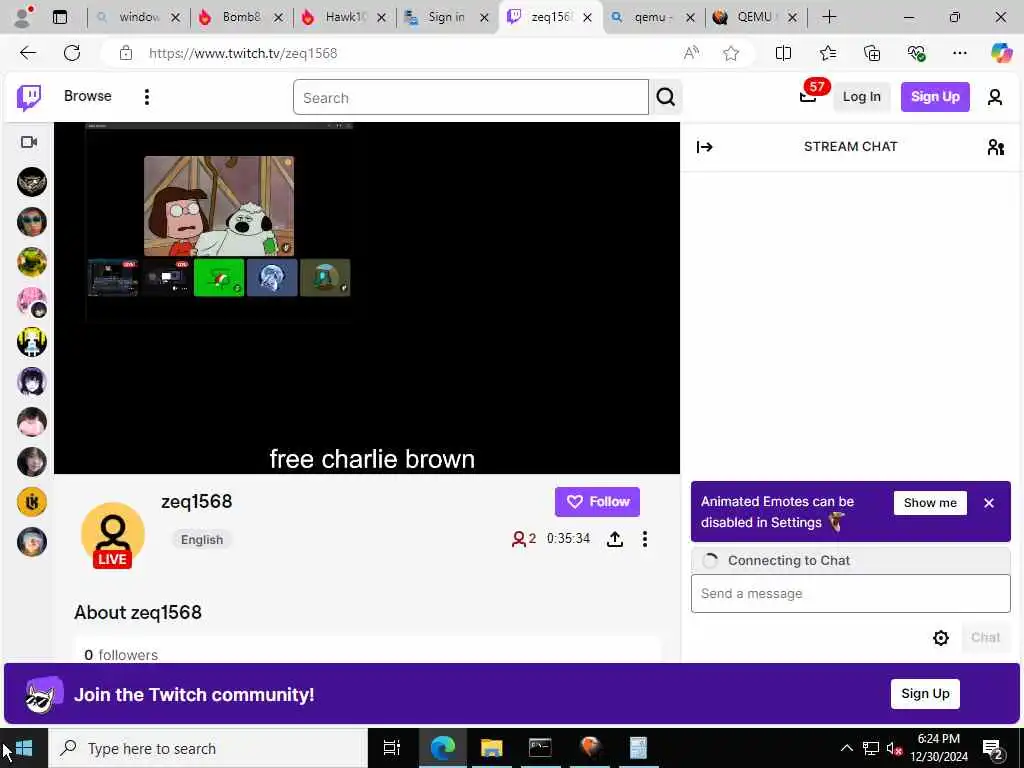Open Task View on taskbar
1024x768 pixels.
(392, 748)
